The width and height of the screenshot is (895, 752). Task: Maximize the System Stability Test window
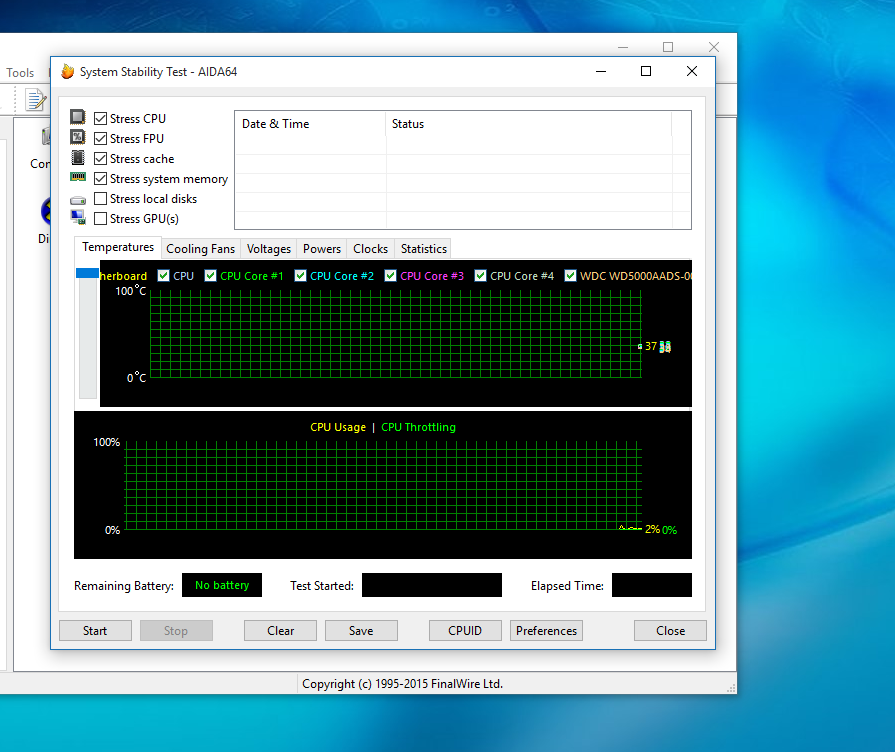click(646, 71)
